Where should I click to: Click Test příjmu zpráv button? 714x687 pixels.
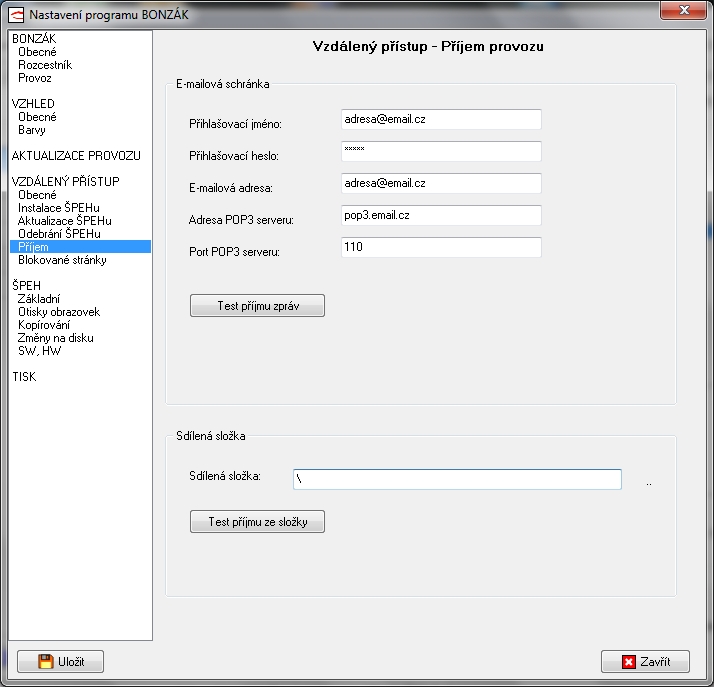pyautogui.click(x=257, y=305)
